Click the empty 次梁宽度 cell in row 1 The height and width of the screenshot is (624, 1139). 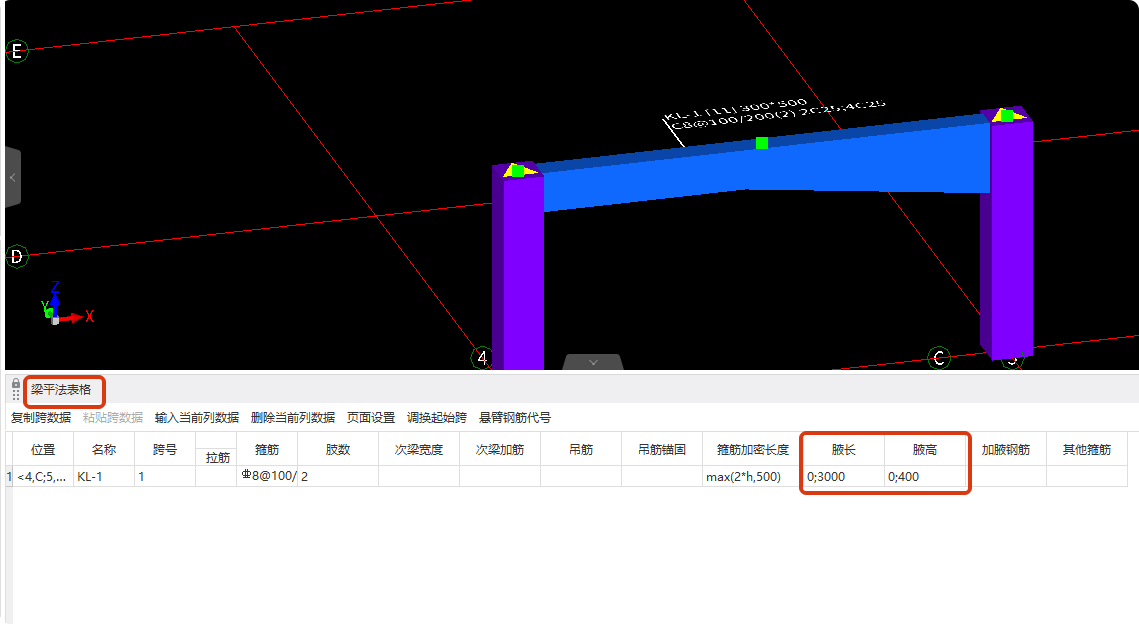tap(418, 477)
